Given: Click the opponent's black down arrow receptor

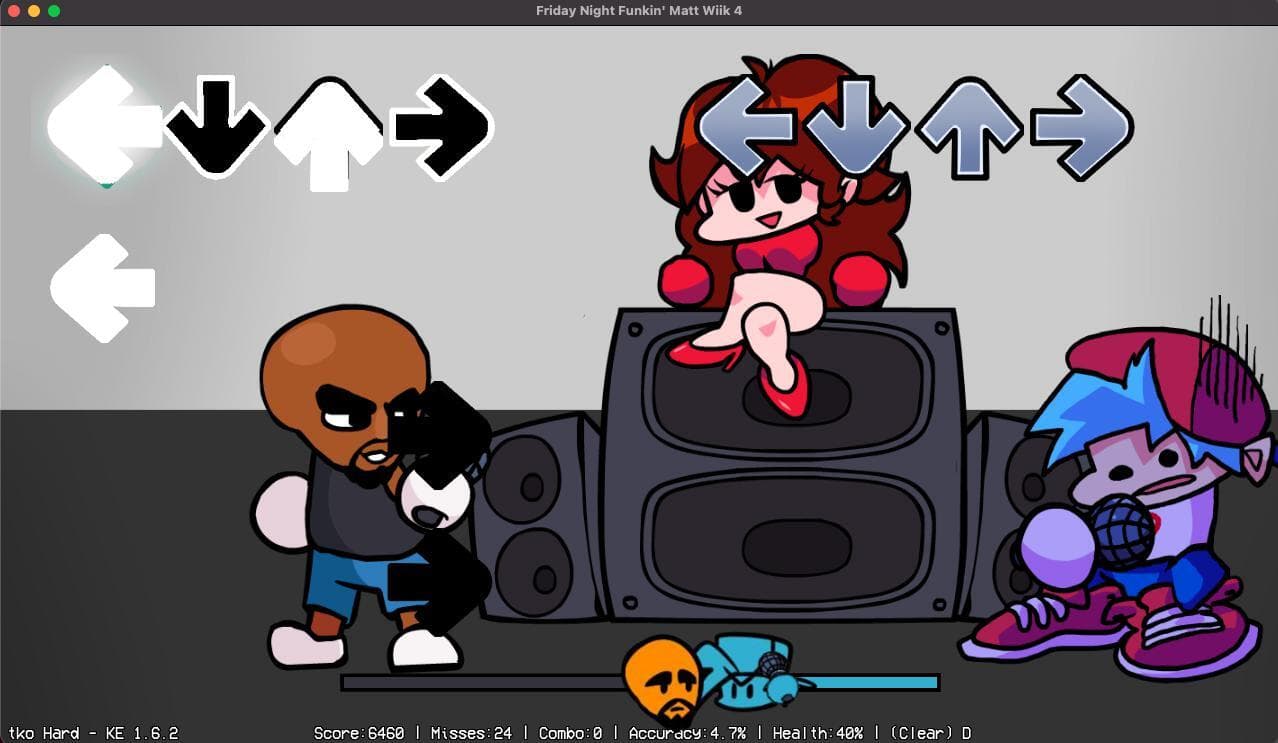Looking at the screenshot, I should pyautogui.click(x=217, y=127).
